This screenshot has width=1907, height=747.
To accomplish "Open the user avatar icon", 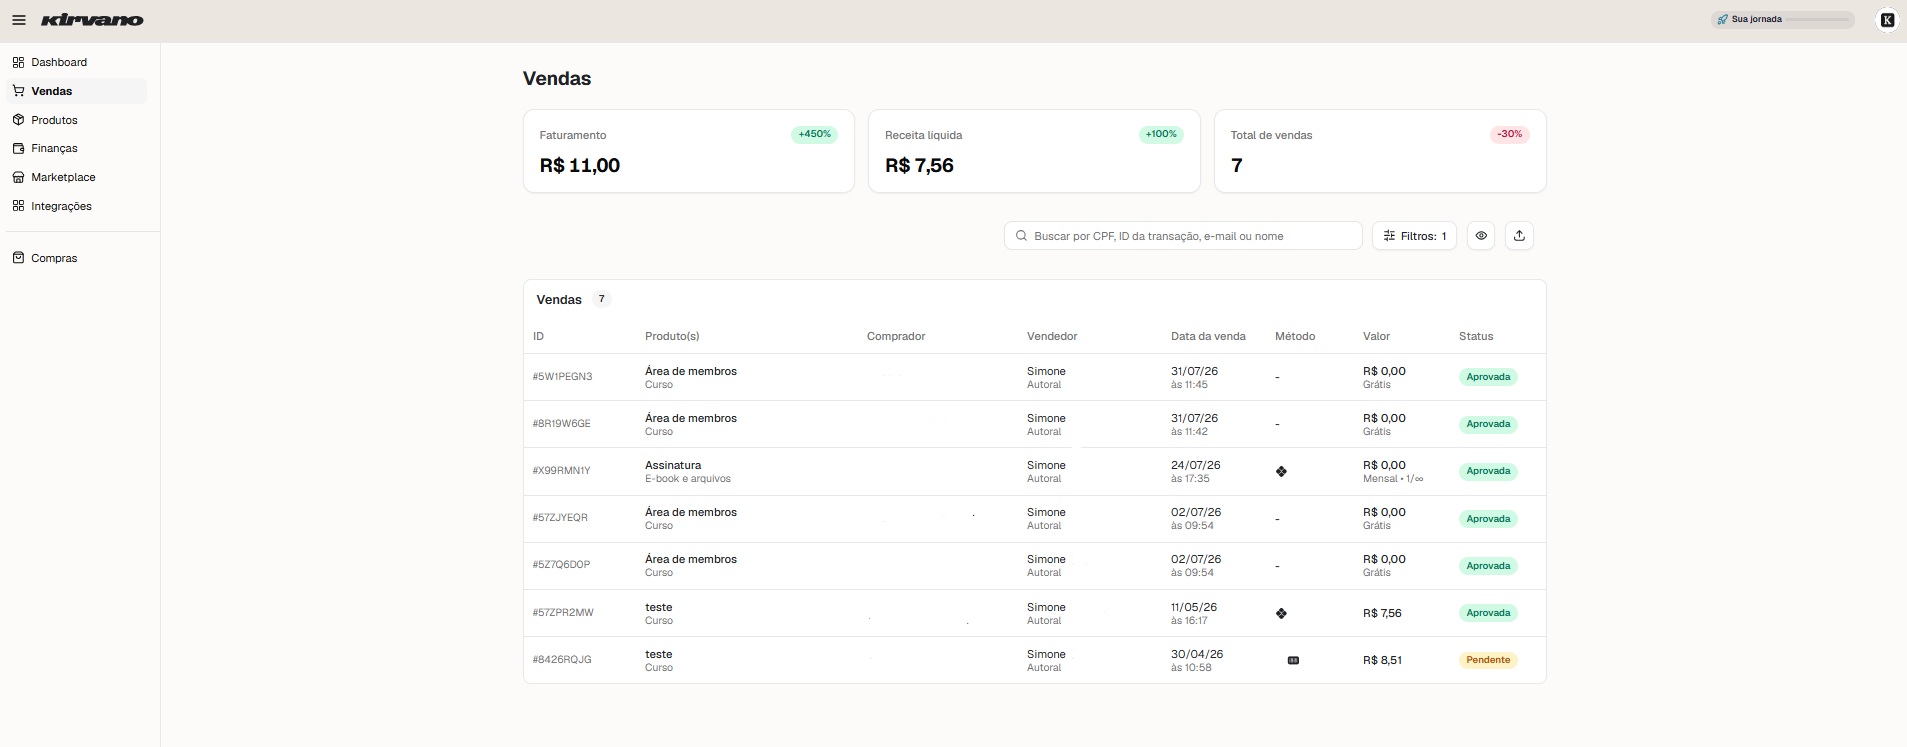I will [1887, 20].
